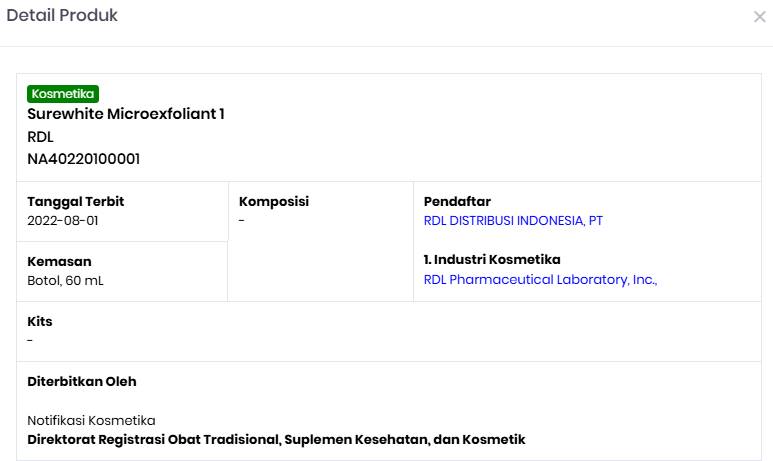
Task: Click the Notifikasi Kosmetika text
Action: [91, 421]
